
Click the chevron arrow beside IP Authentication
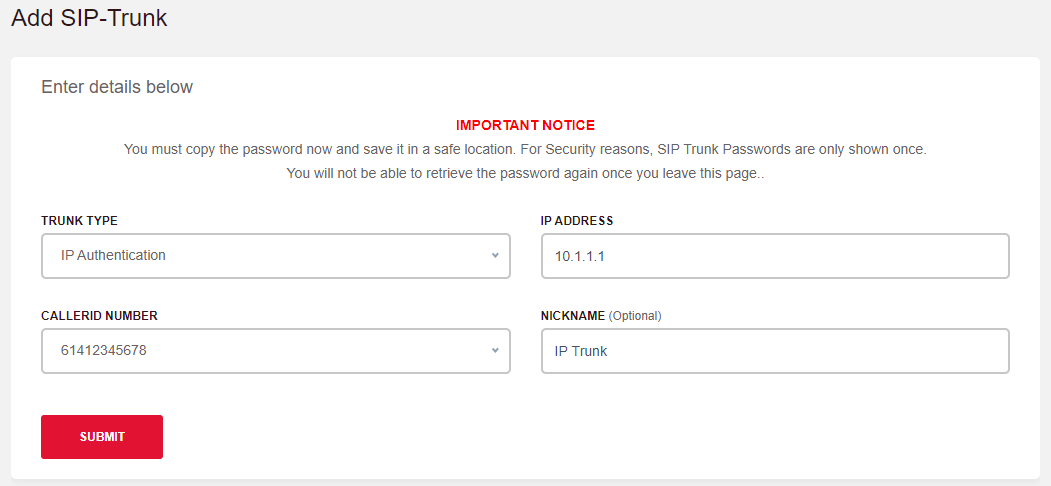(494, 256)
